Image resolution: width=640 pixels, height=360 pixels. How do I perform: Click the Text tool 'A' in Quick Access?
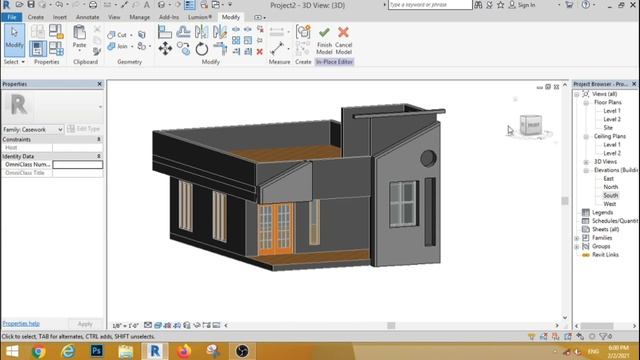pyautogui.click(x=147, y=5)
